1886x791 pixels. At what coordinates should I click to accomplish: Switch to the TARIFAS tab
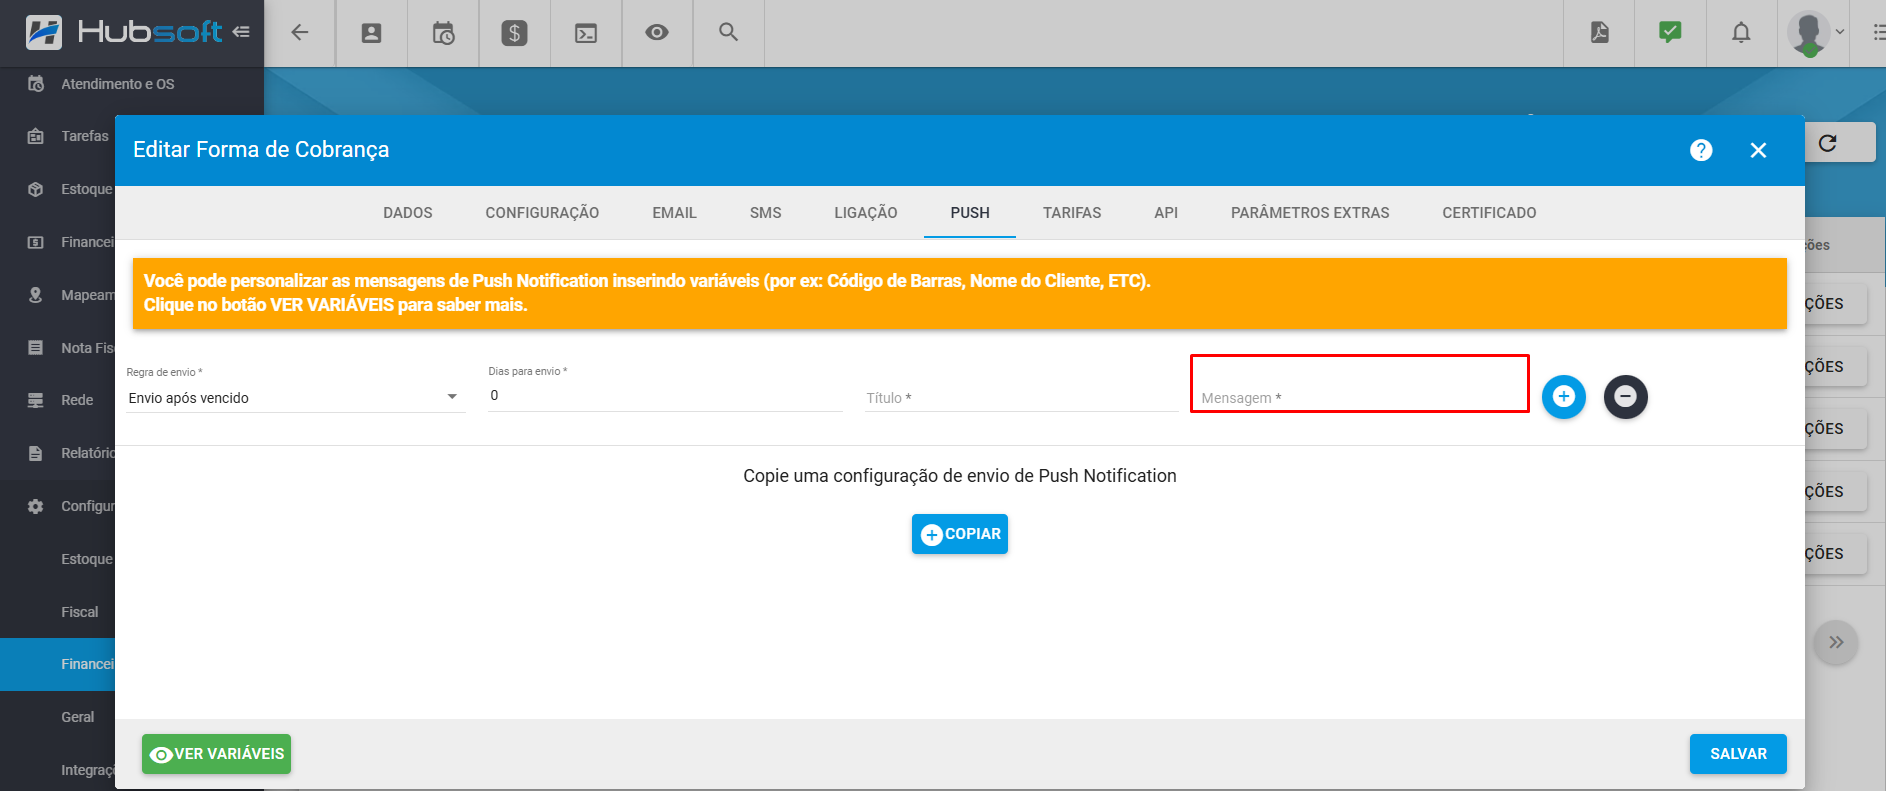(x=1072, y=213)
